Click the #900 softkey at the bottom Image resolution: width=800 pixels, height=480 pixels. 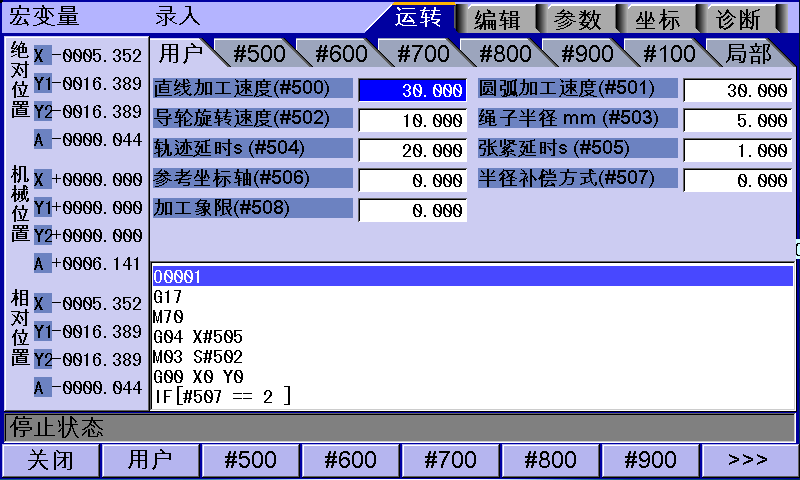tap(651, 460)
